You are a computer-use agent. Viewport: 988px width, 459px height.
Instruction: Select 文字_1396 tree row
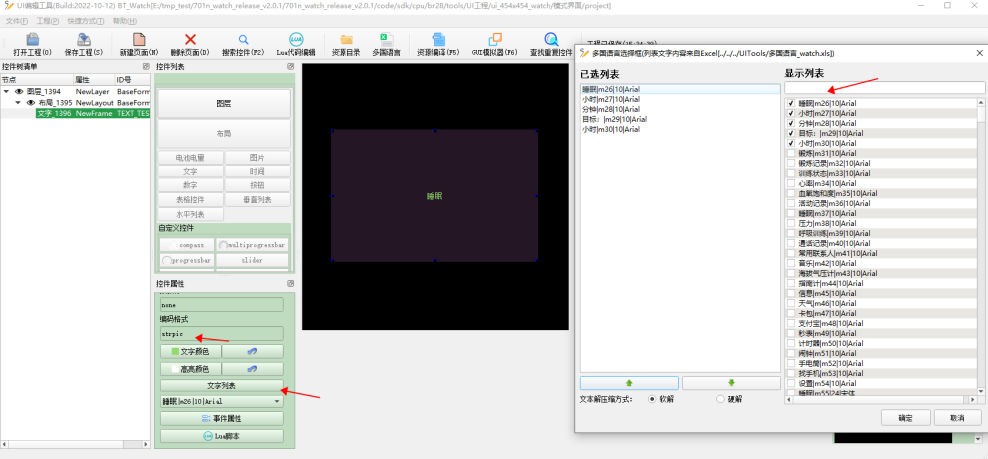75,113
